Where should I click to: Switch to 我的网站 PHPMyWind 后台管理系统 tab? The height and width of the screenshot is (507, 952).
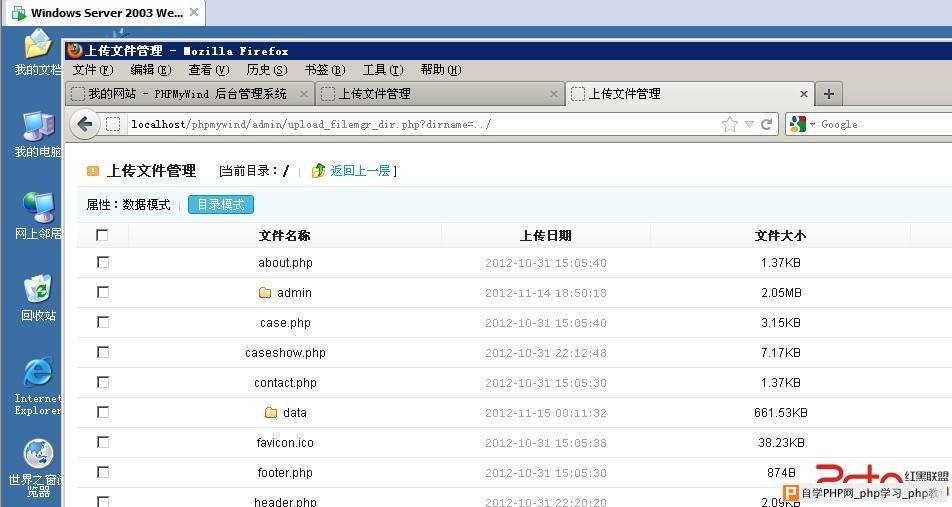pyautogui.click(x=188, y=94)
